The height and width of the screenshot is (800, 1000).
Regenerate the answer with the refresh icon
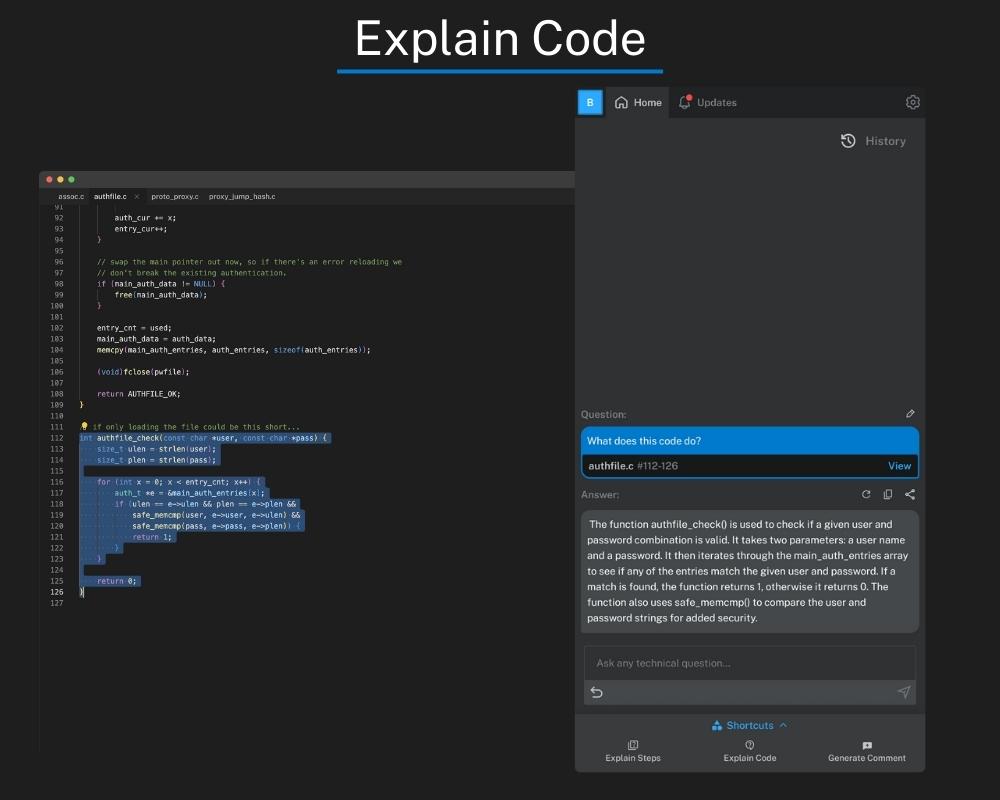(x=866, y=494)
